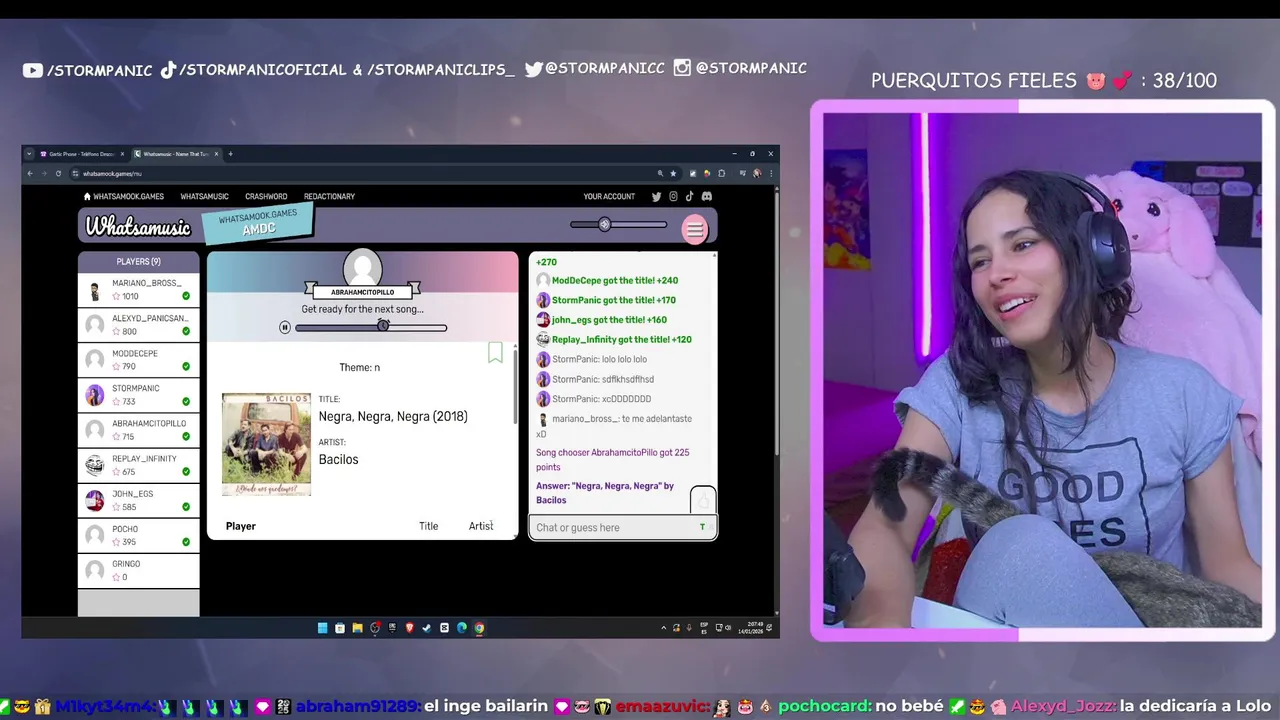Click the Title column header

(428, 526)
